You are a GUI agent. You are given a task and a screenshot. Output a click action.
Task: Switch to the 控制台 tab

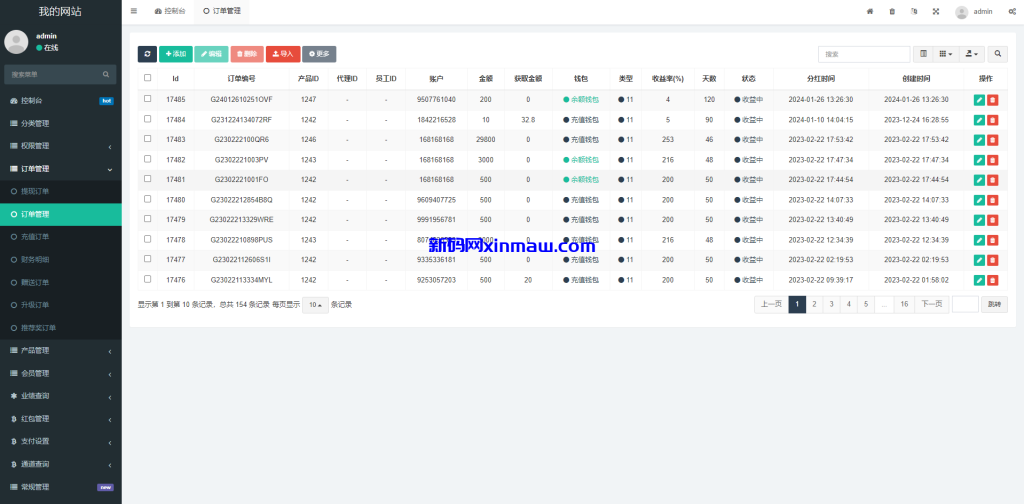point(170,11)
